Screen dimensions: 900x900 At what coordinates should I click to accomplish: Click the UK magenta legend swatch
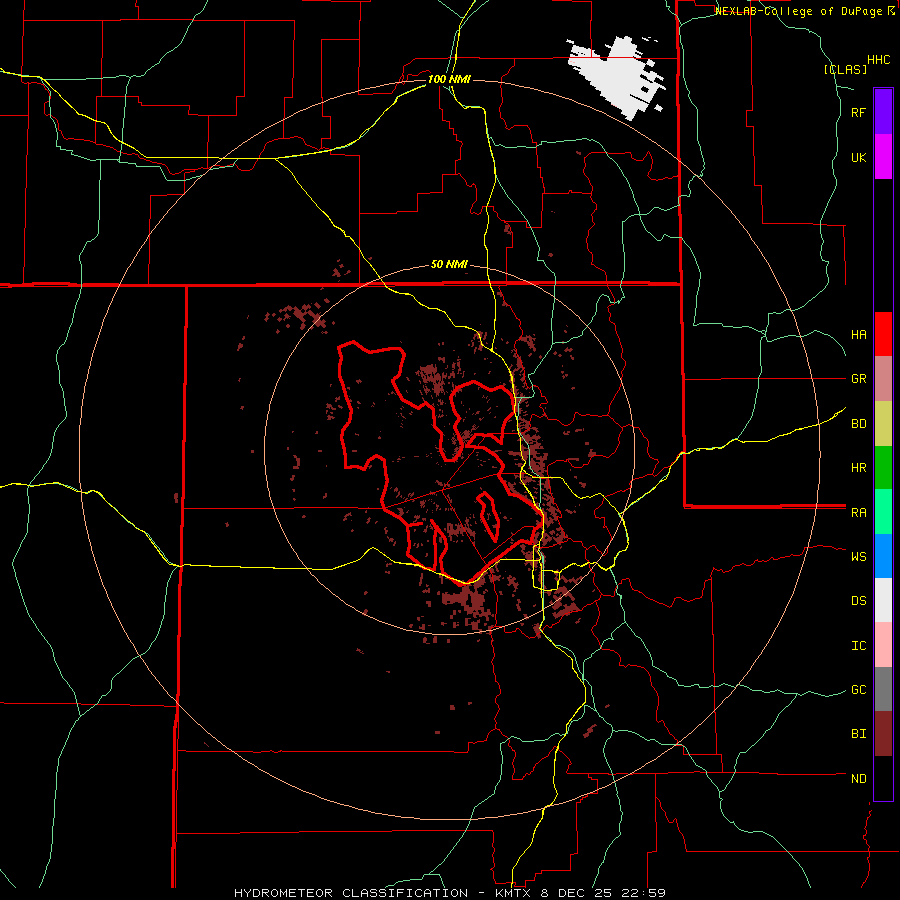[x=883, y=157]
